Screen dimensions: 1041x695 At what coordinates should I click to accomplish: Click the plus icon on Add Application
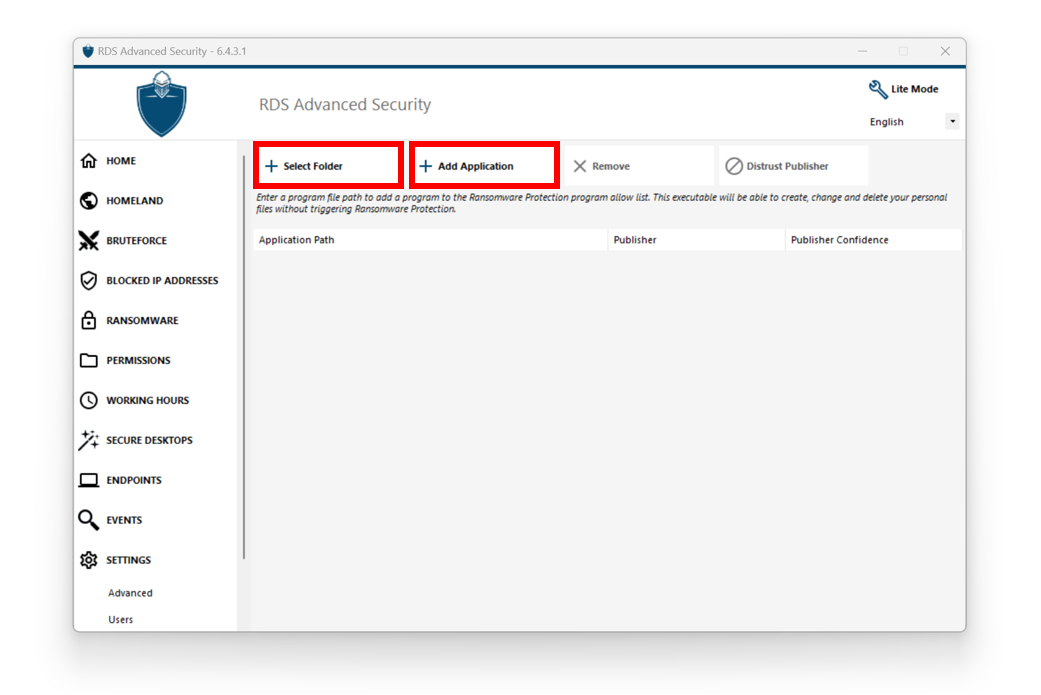426,166
